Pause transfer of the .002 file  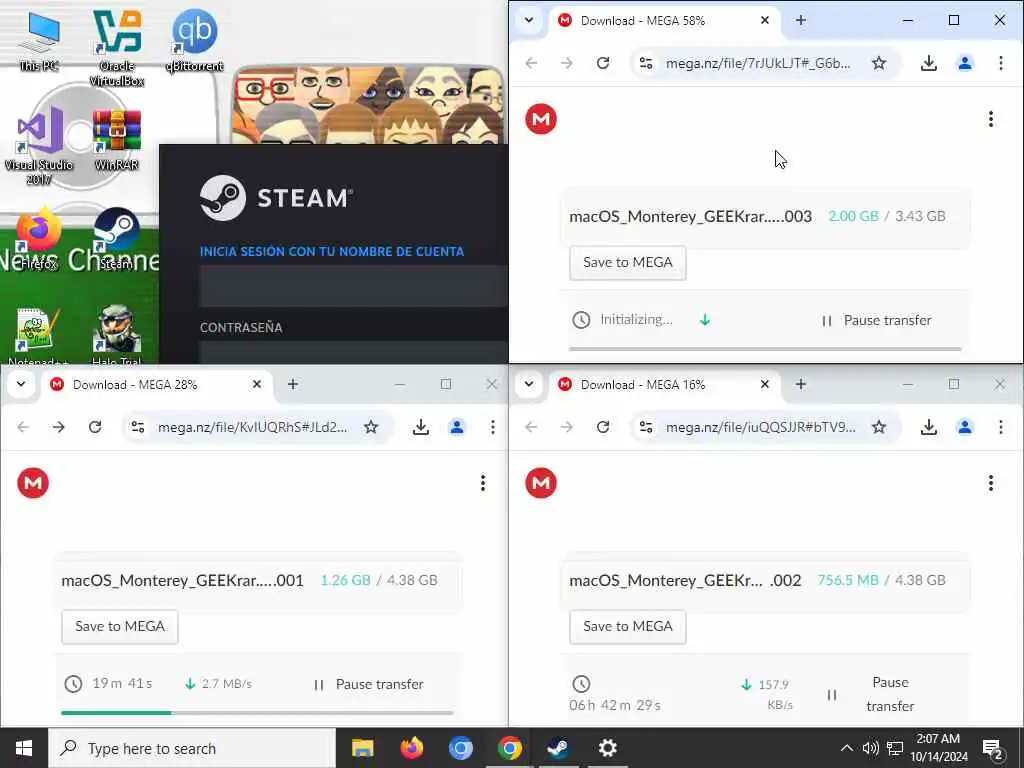point(871,694)
